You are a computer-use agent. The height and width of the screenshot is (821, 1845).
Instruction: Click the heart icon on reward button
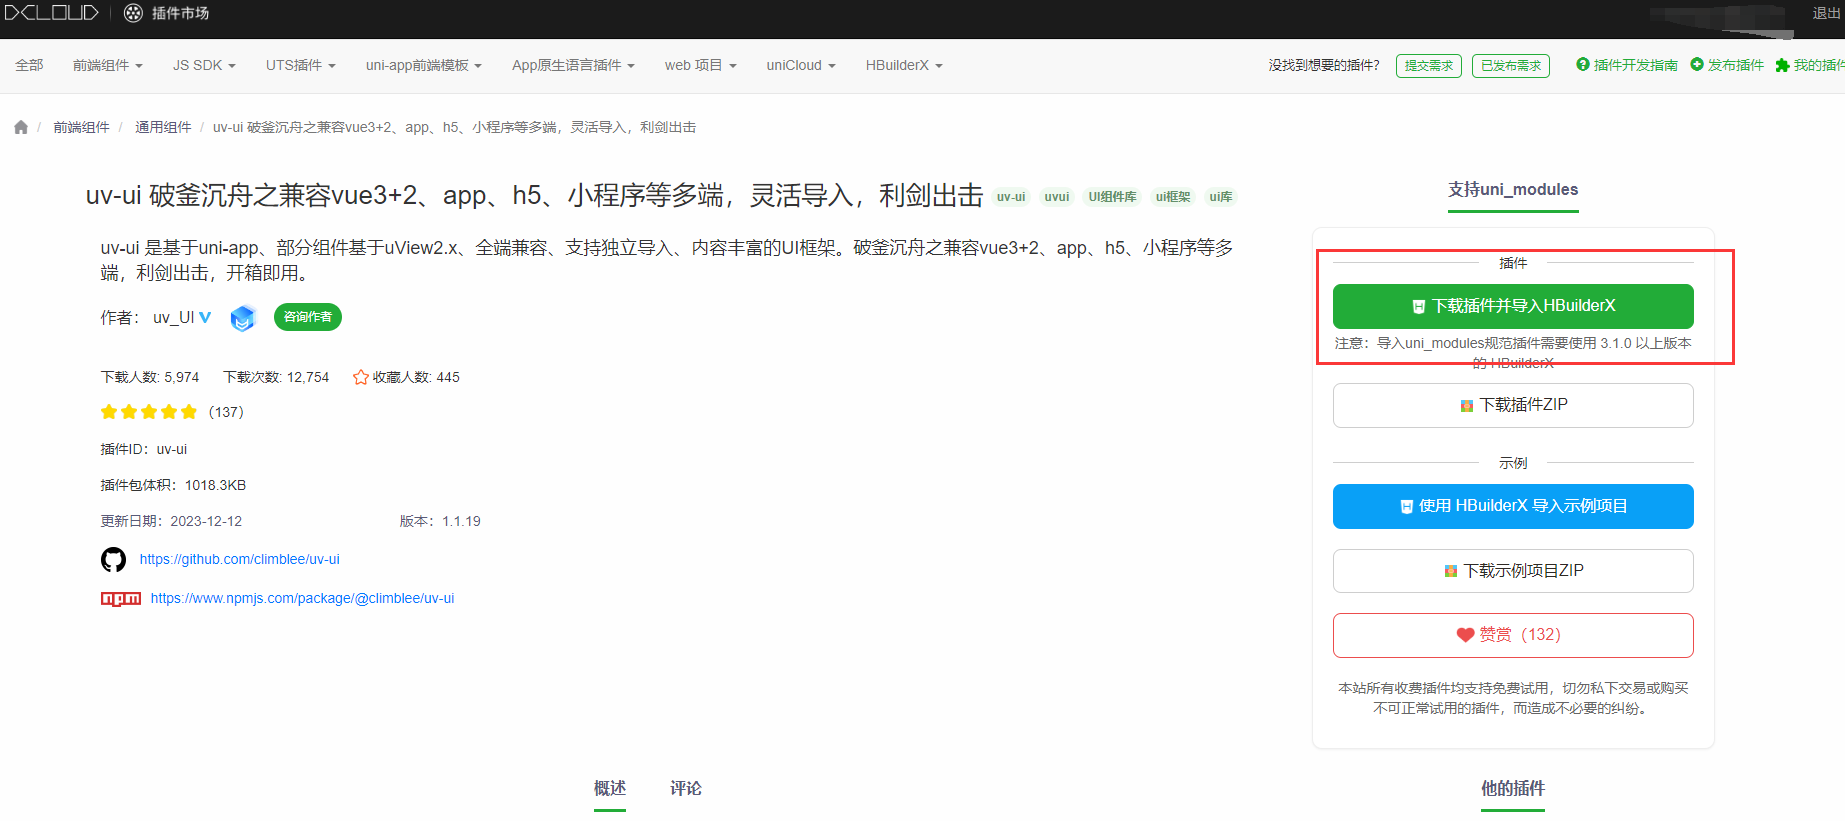[1465, 635]
